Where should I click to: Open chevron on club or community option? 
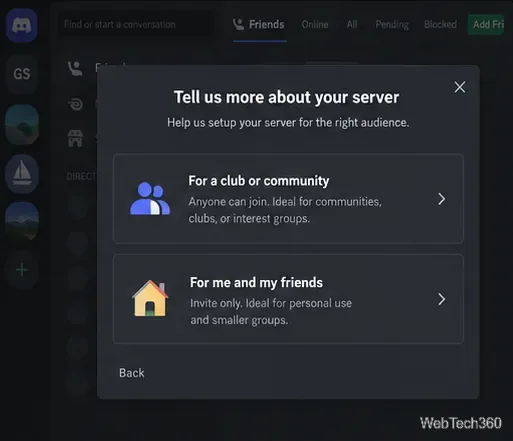[x=442, y=199]
